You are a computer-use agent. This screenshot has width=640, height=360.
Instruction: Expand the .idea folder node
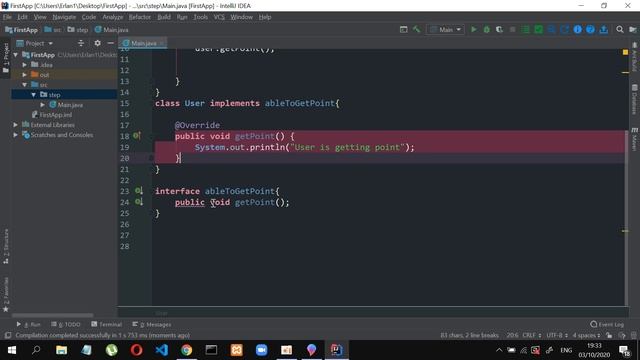pos(24,64)
